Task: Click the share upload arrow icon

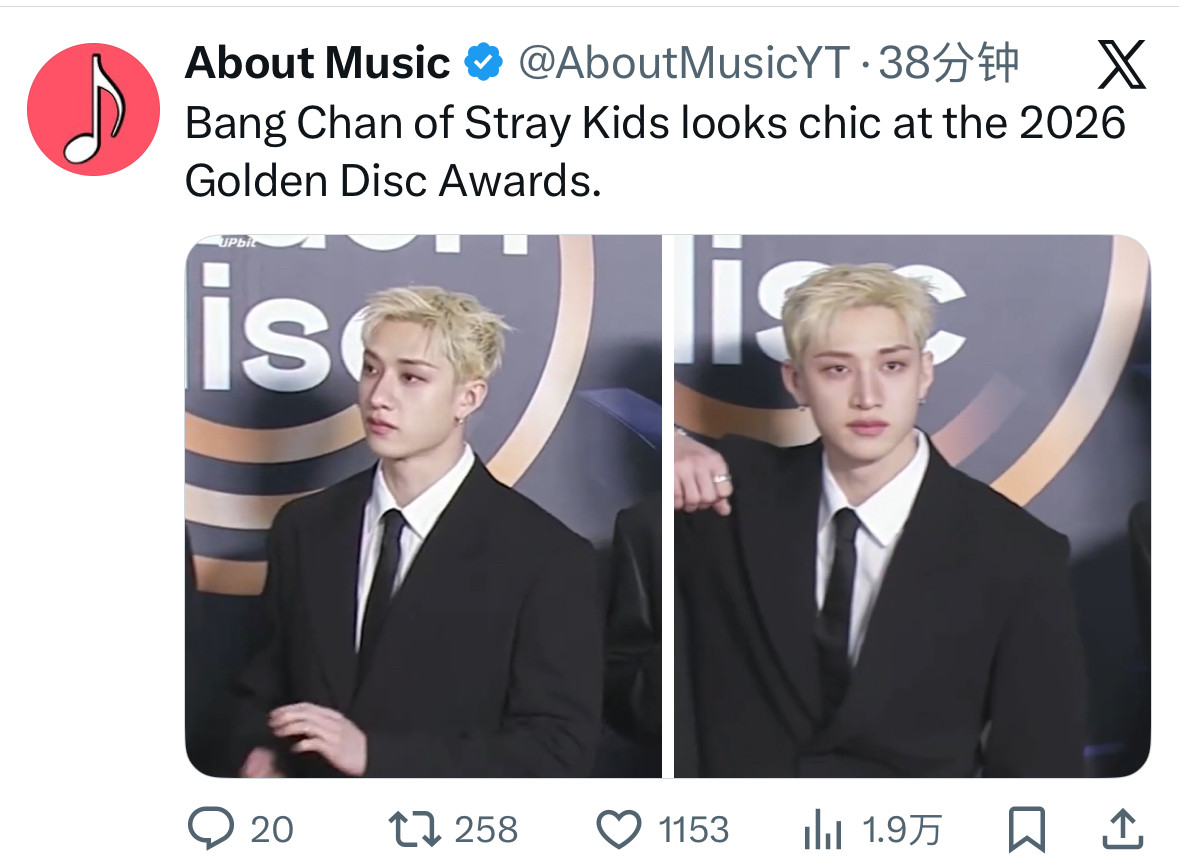Action: coord(1123,829)
